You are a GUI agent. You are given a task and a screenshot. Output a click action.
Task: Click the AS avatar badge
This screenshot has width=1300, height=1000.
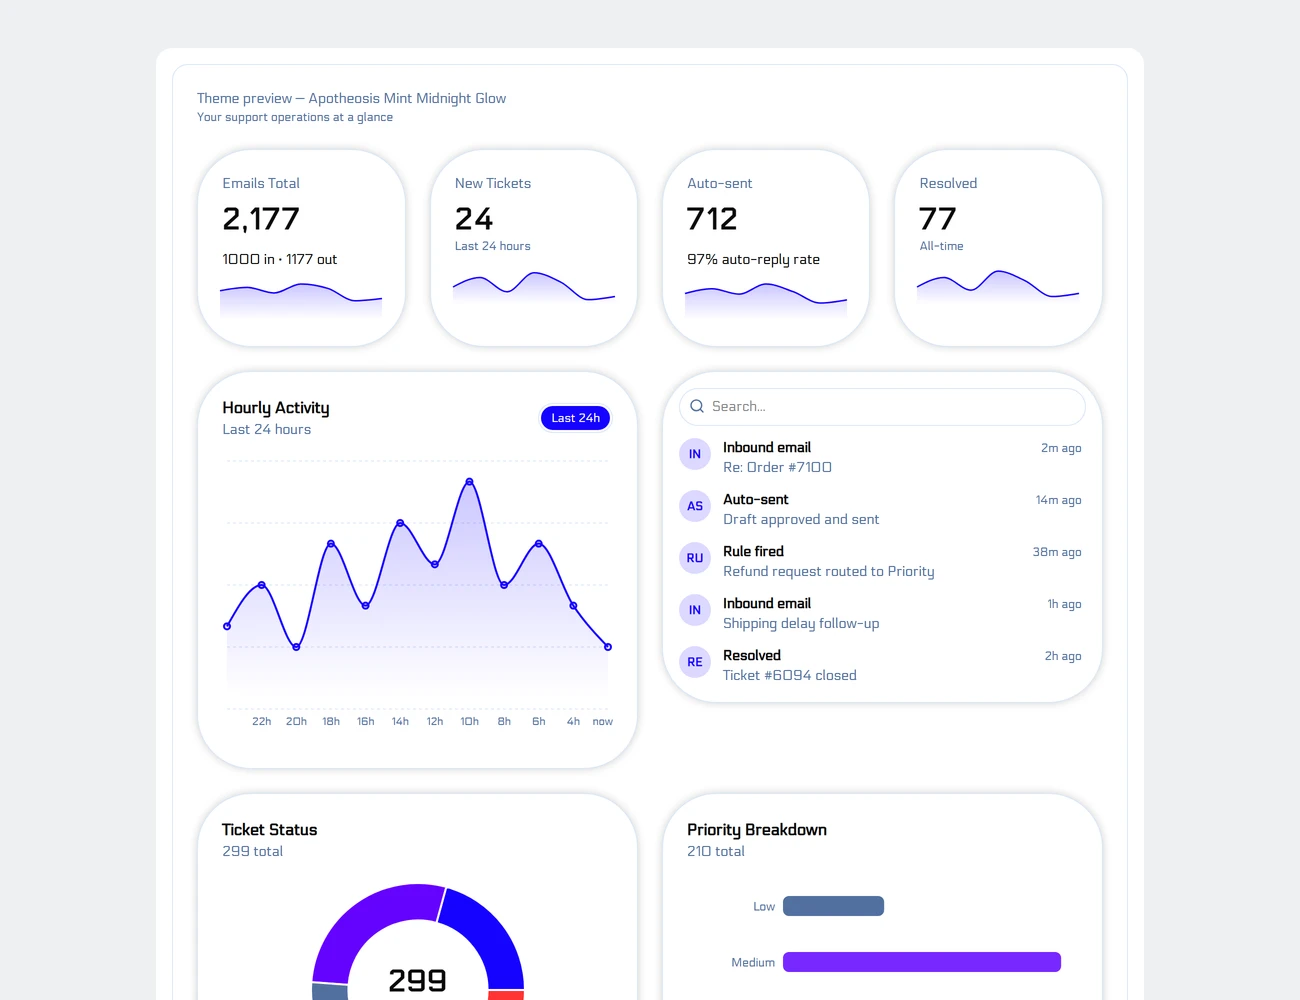click(695, 506)
